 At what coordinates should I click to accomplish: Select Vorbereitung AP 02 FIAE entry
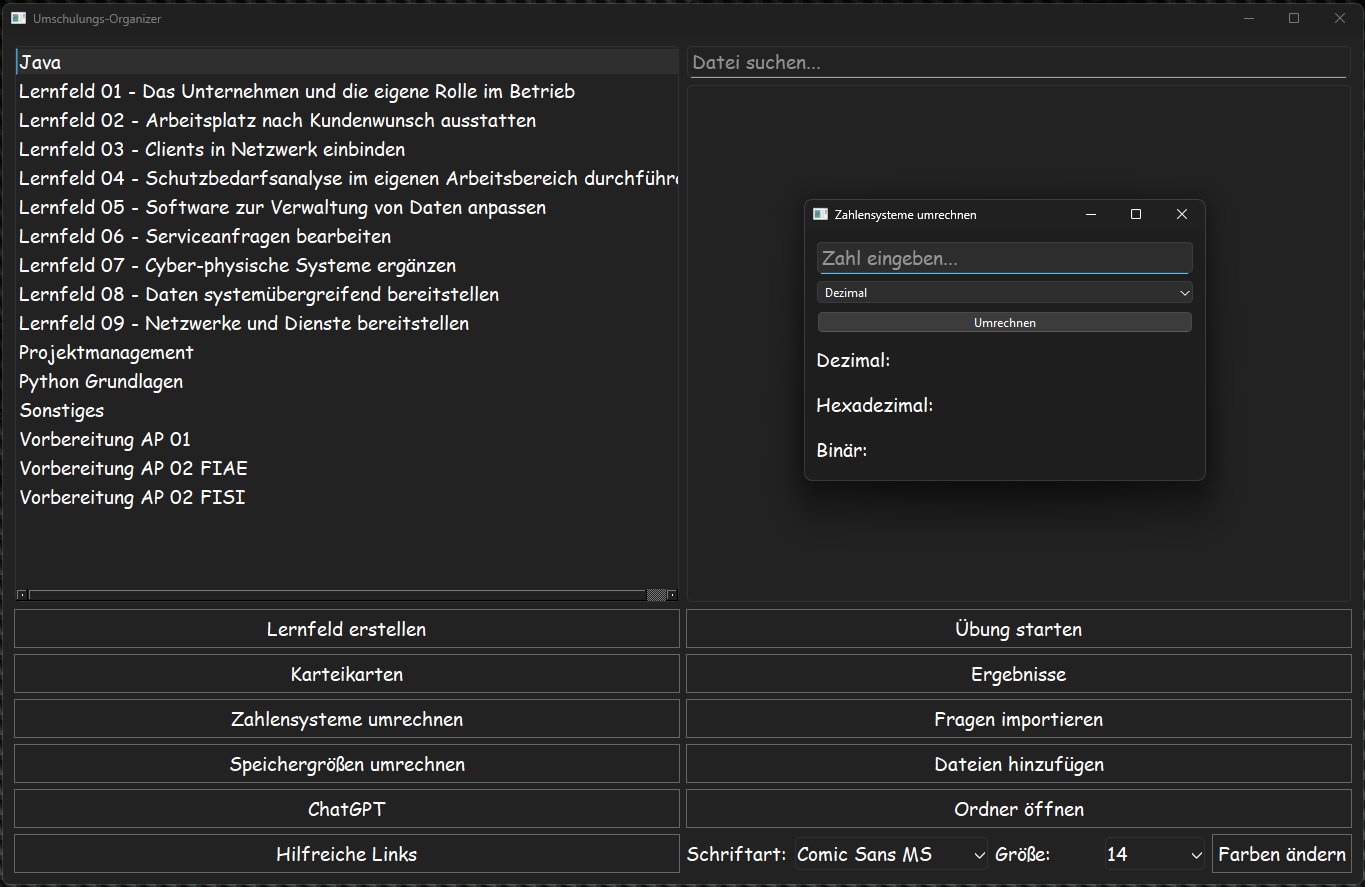click(347, 468)
